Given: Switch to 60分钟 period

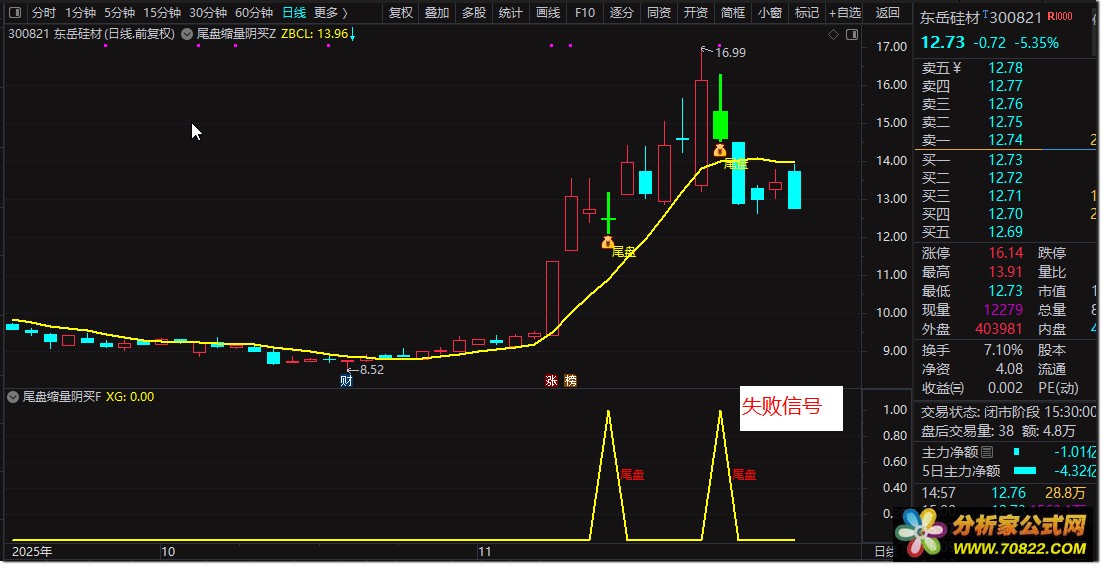Looking at the screenshot, I should (254, 13).
